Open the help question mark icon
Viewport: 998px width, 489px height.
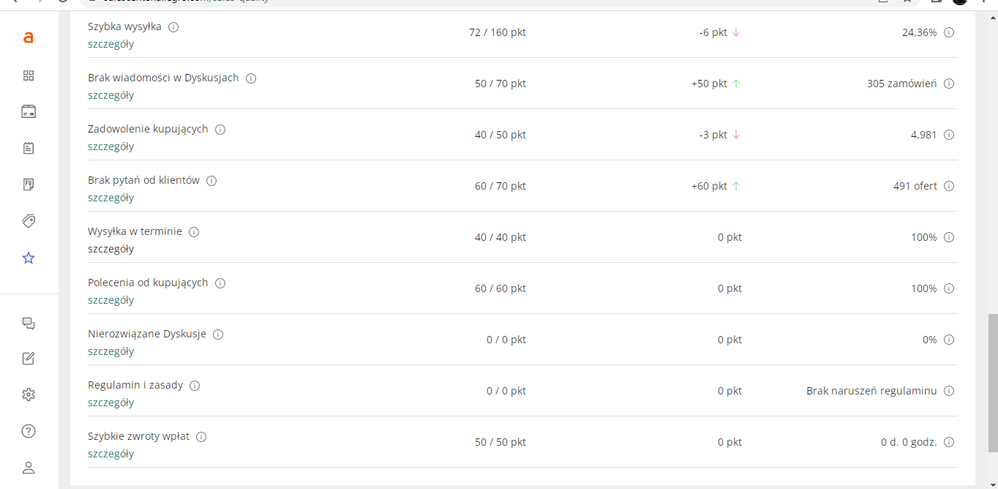pos(28,431)
